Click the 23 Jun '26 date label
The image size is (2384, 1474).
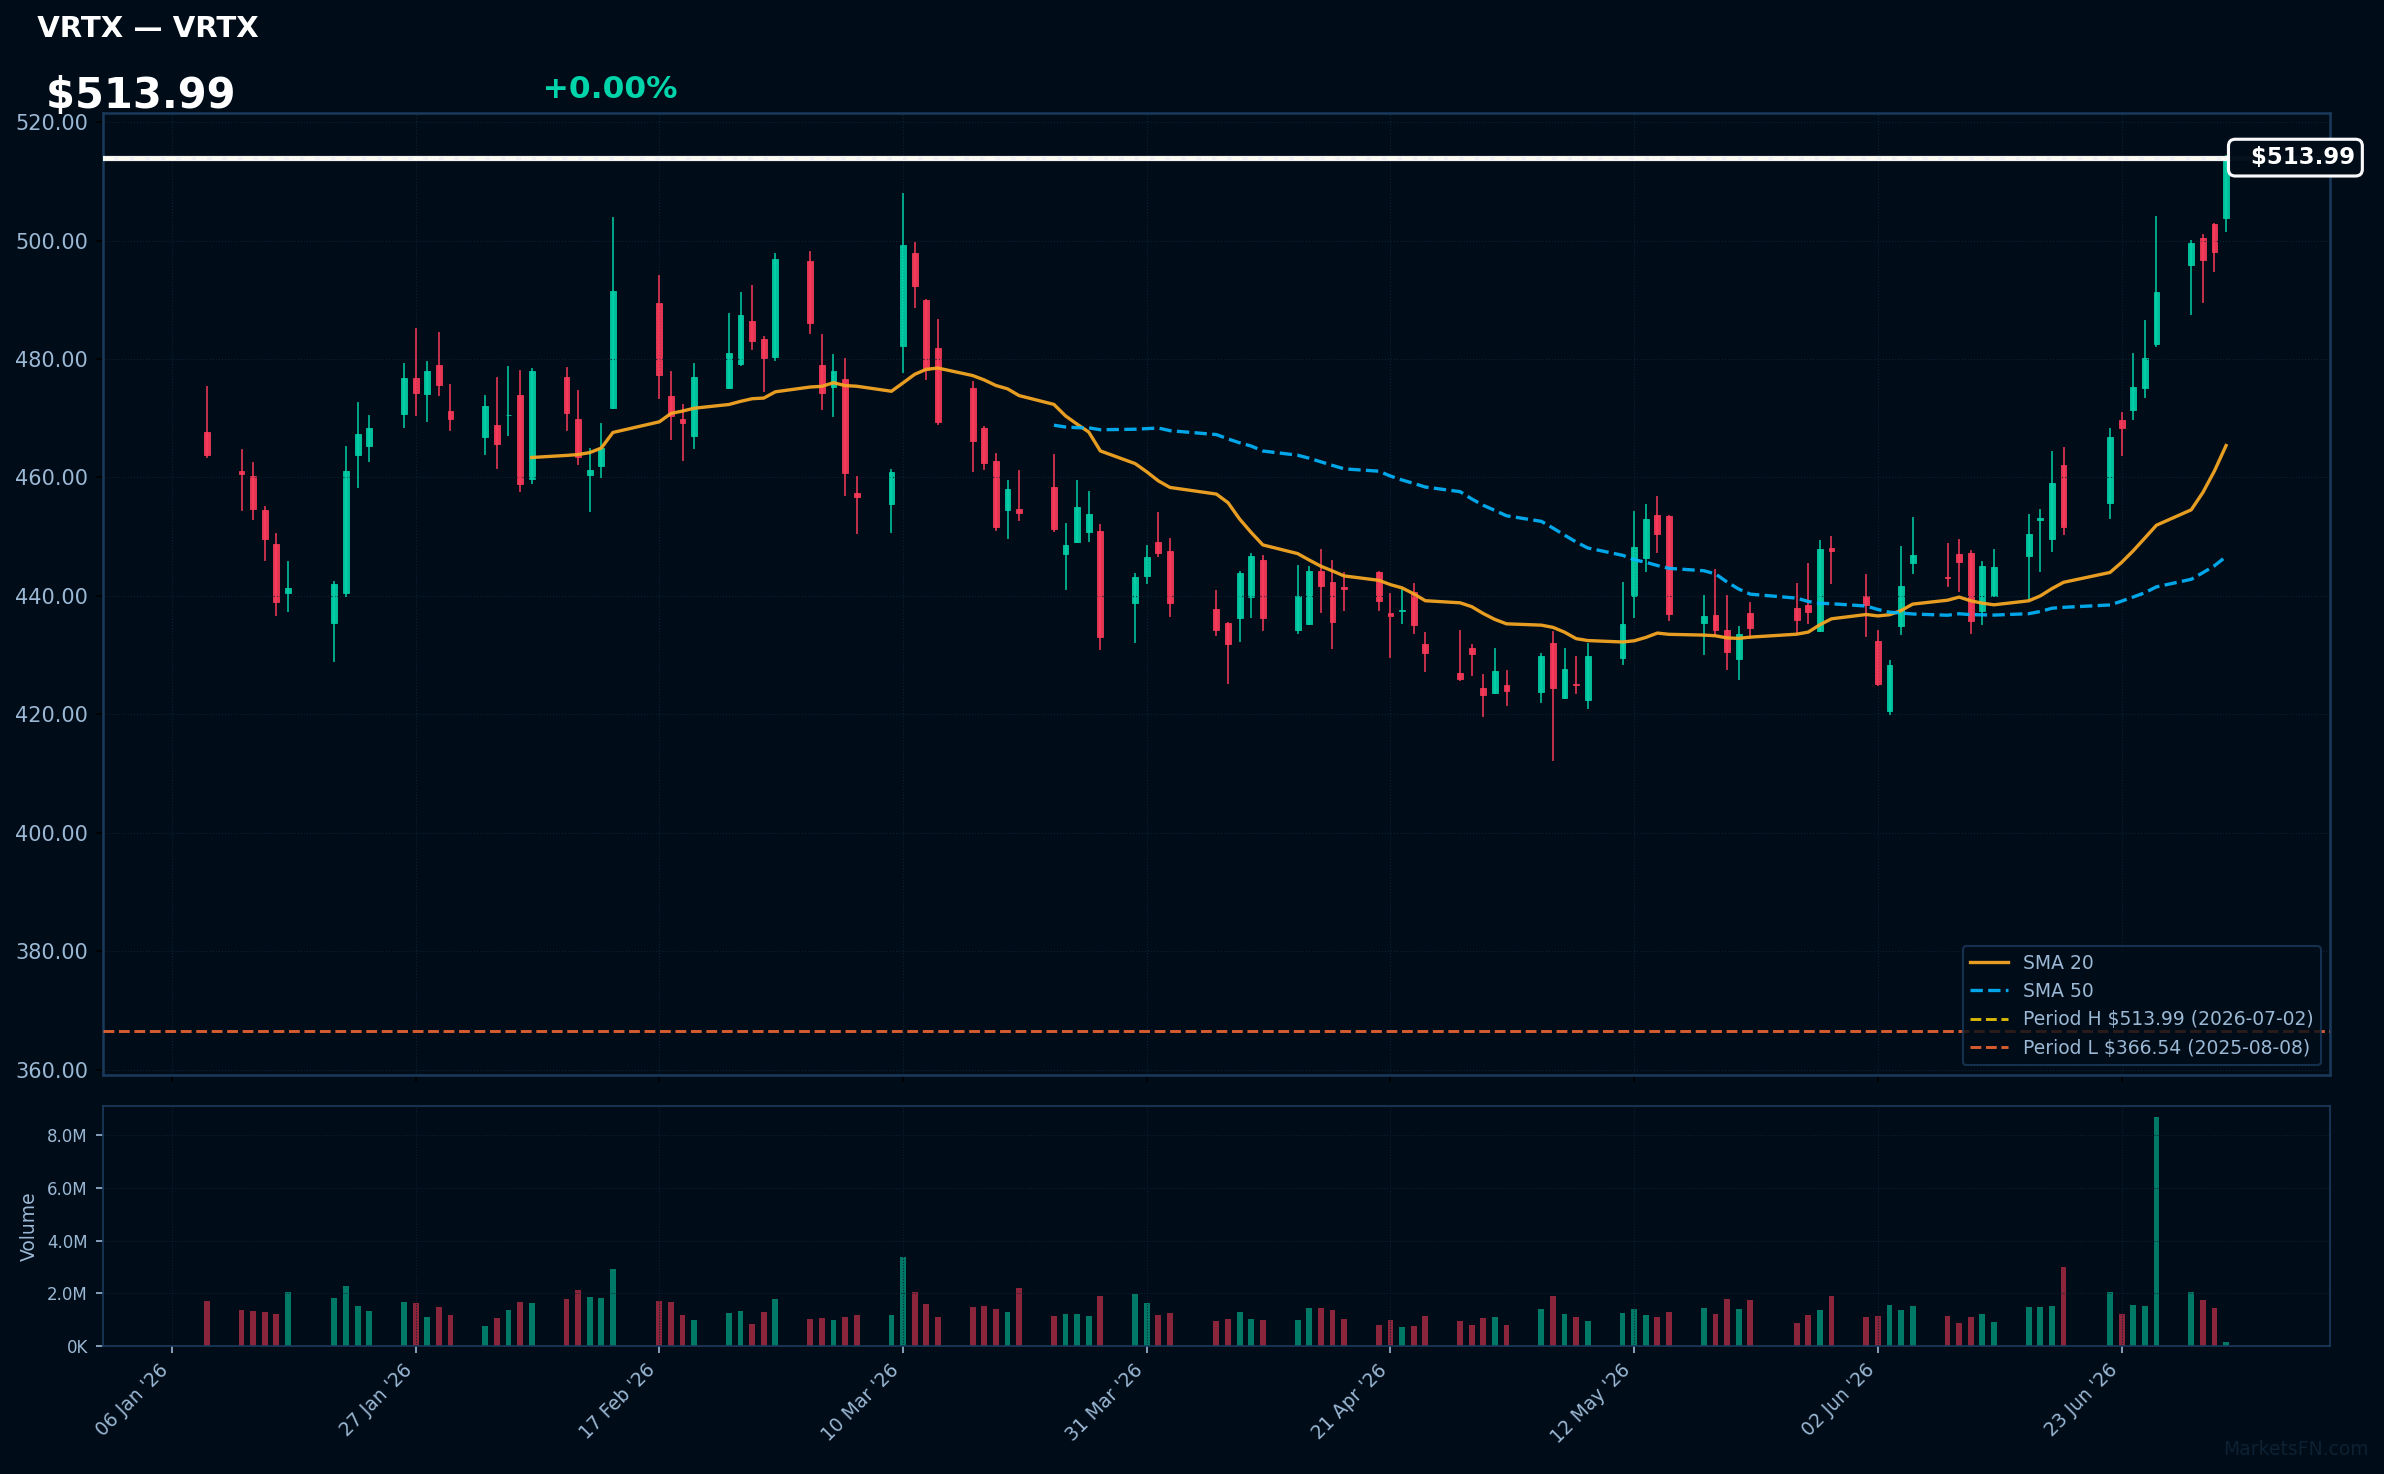click(2082, 1400)
